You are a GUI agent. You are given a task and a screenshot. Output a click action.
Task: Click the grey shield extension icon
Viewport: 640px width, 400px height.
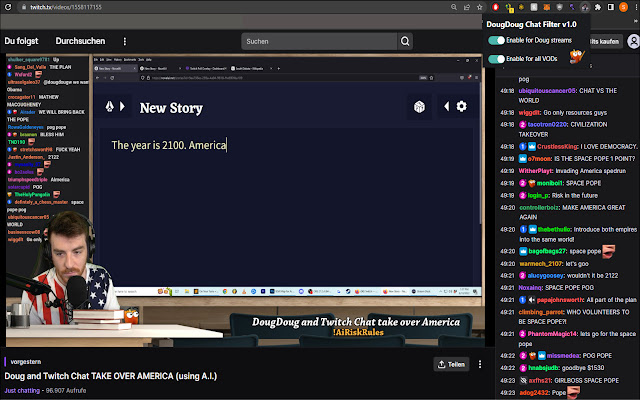[x=559, y=7]
